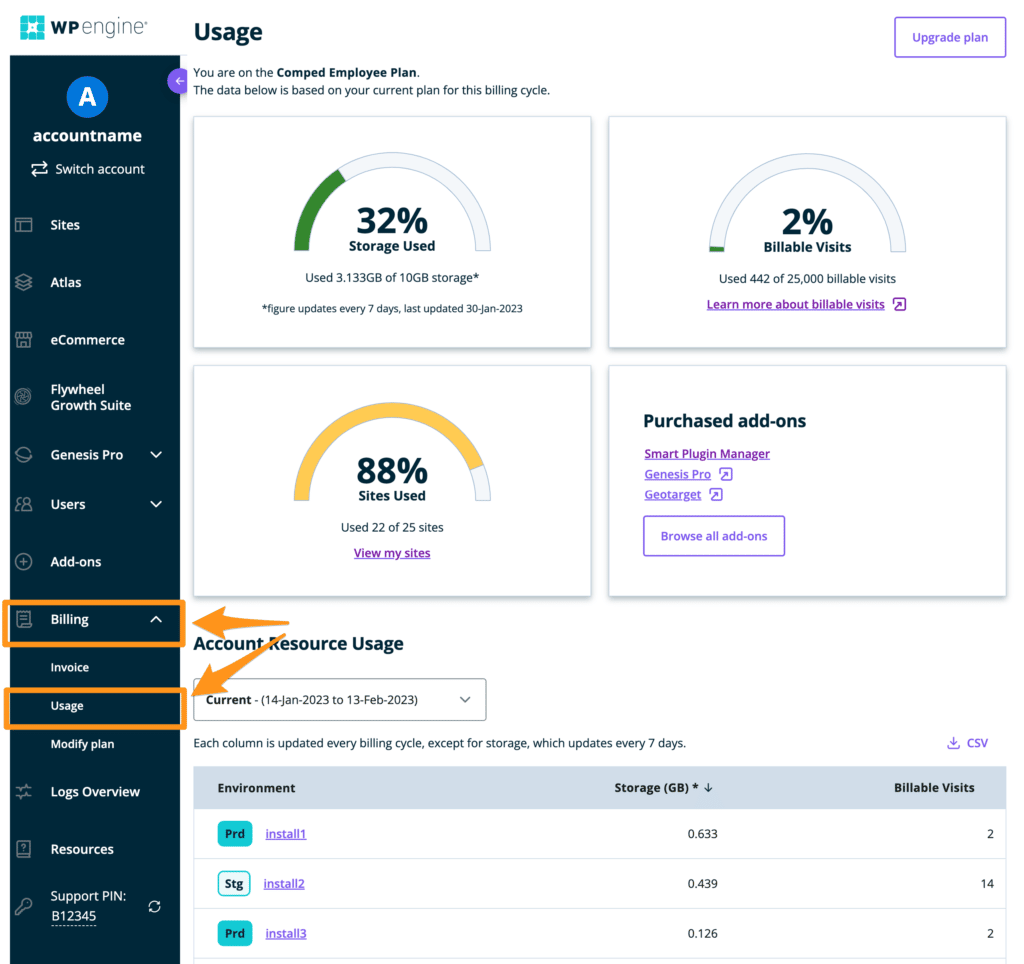Select Modify plan in Billing submenu
Image resolution: width=1024 pixels, height=964 pixels.
pyautogui.click(x=82, y=745)
